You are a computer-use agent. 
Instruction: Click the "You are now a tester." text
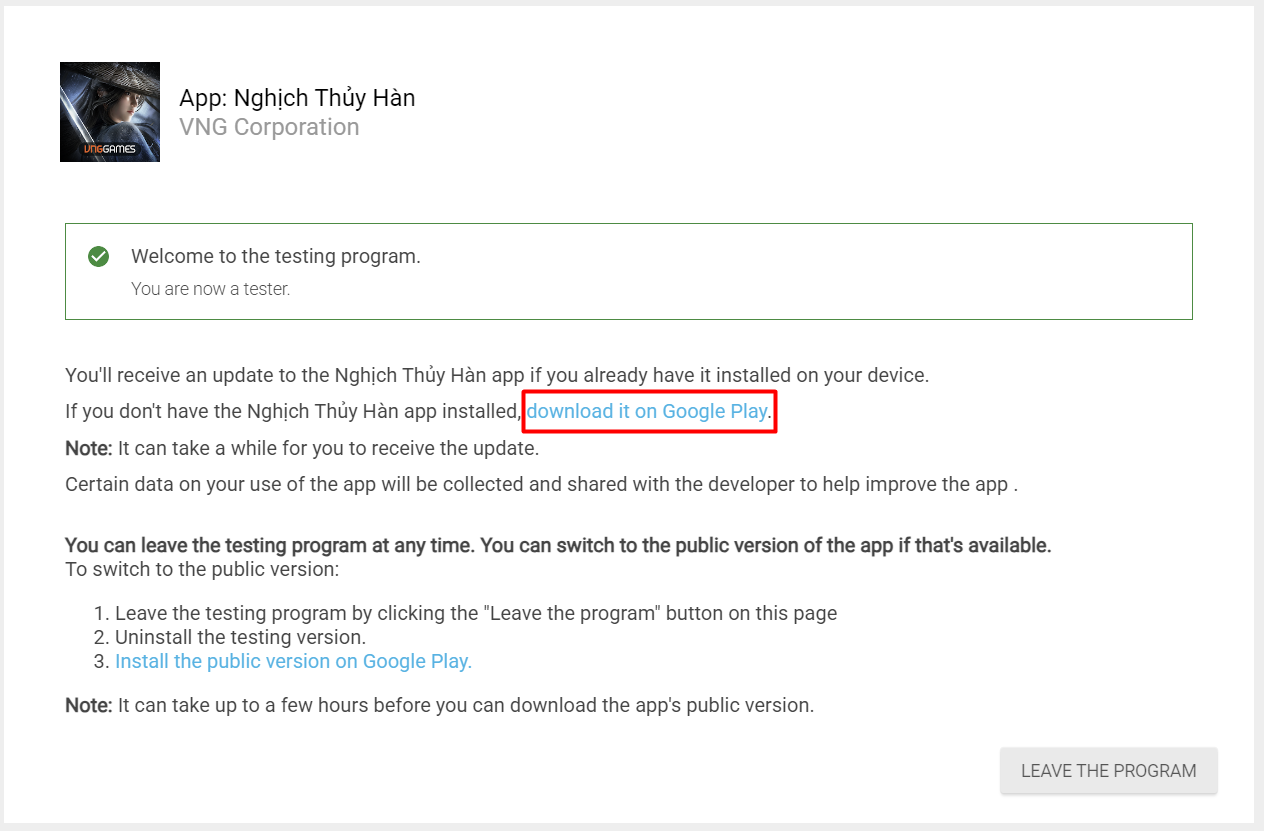click(x=210, y=289)
